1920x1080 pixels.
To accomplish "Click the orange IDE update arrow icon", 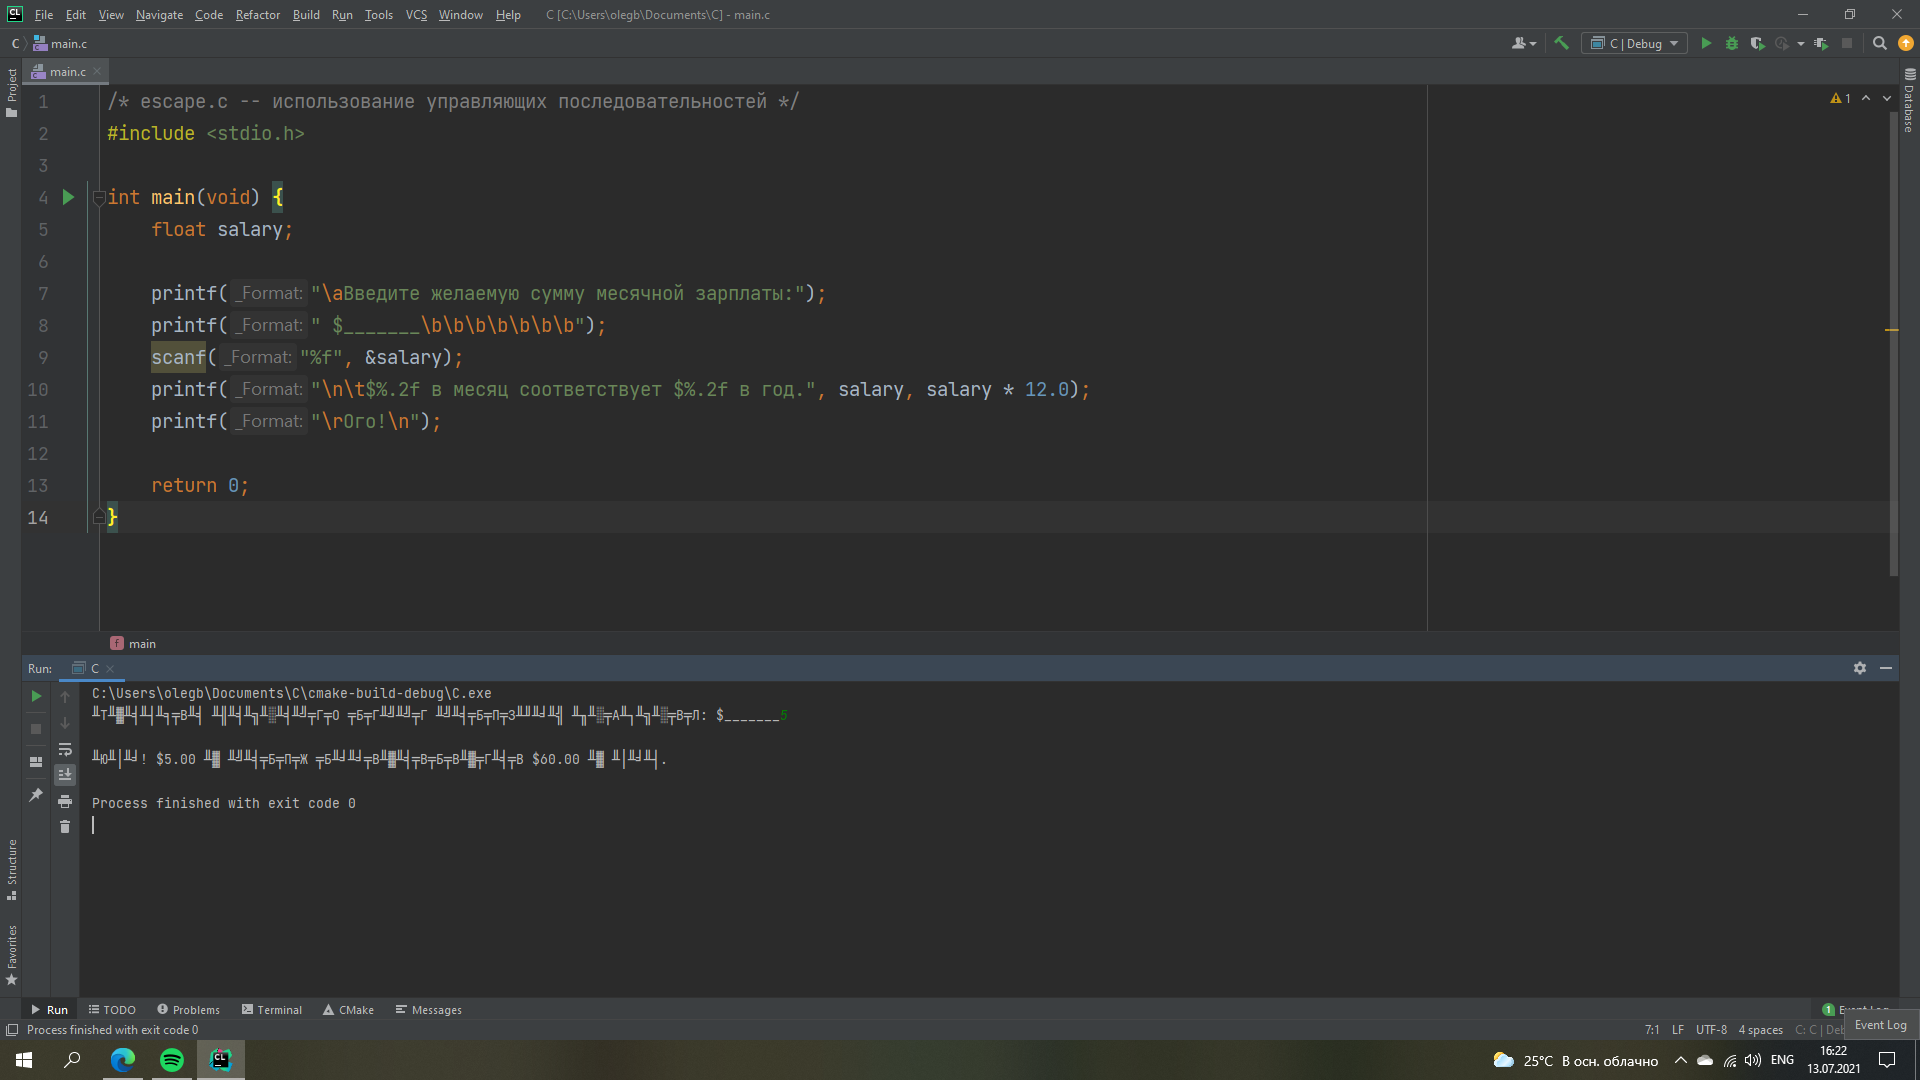I will pos(1906,43).
